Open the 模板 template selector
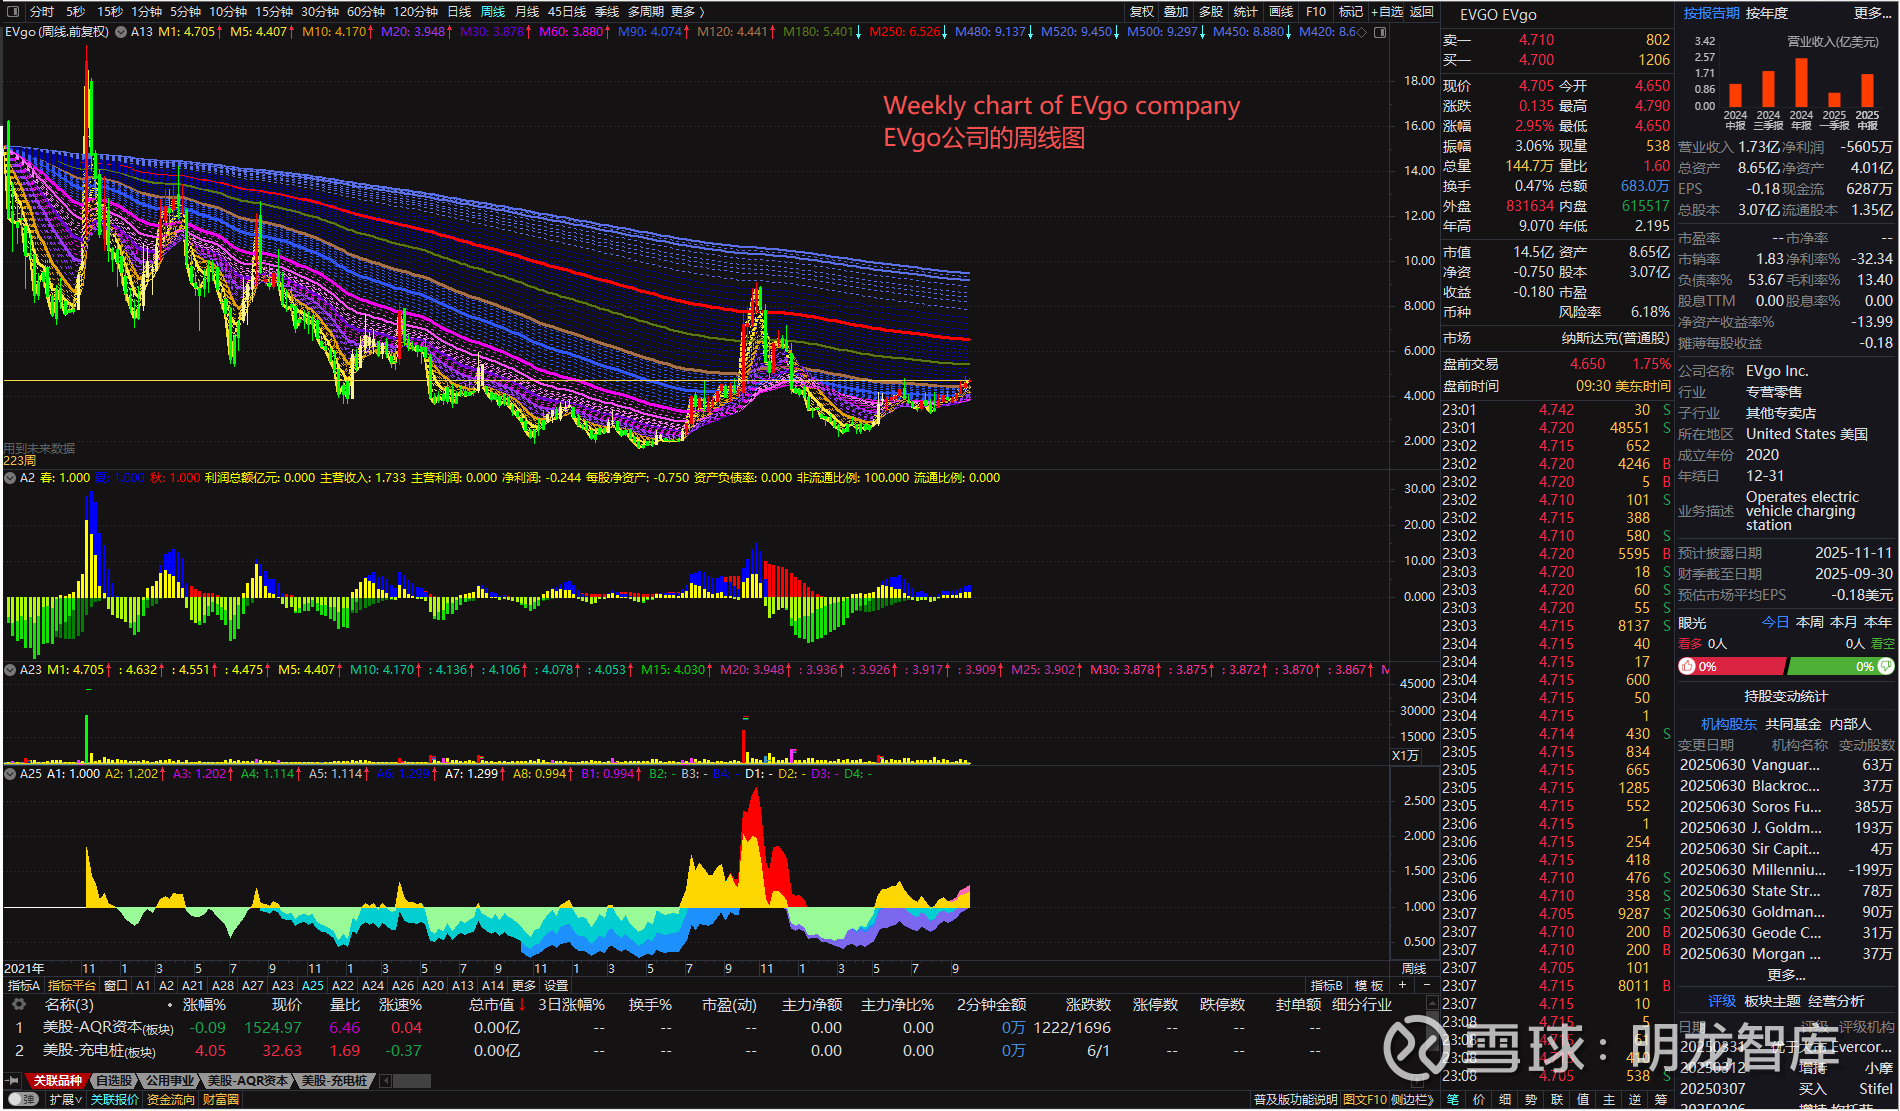1900x1111 pixels. pyautogui.click(x=1369, y=985)
